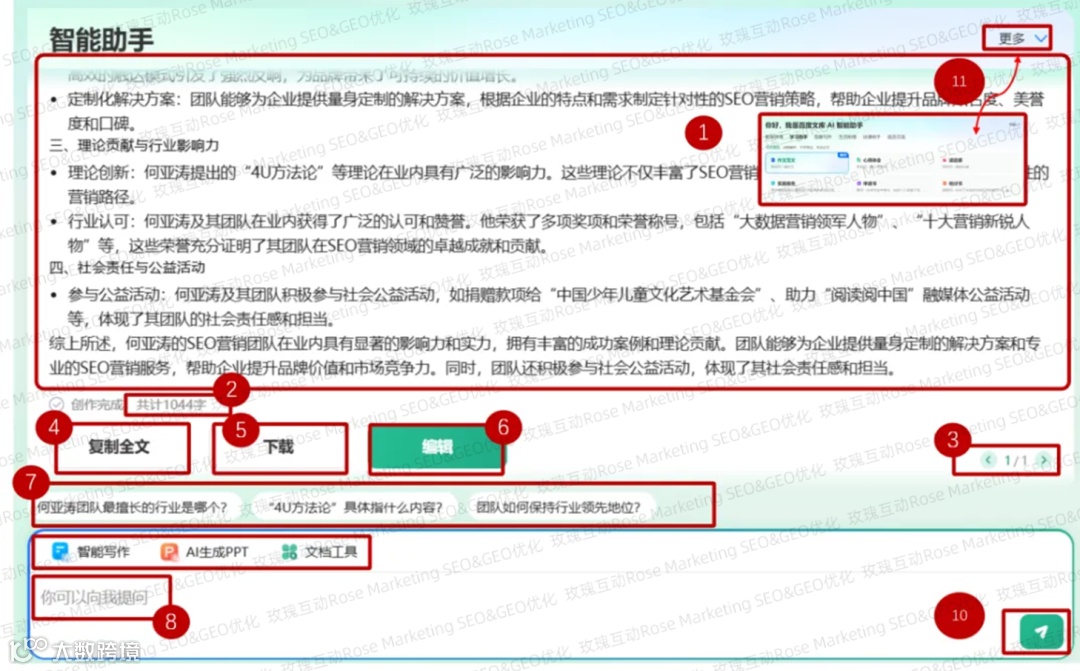
Task: Click the 共计1044字 word count text
Action: (171, 404)
